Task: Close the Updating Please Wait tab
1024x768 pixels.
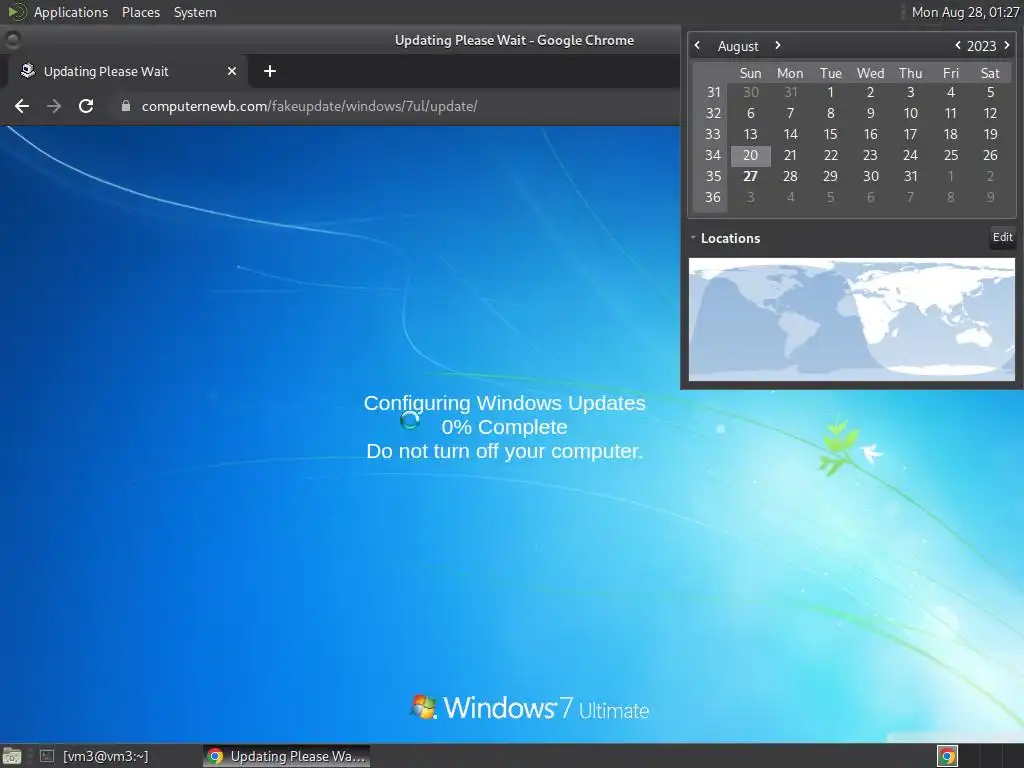Action: point(232,71)
